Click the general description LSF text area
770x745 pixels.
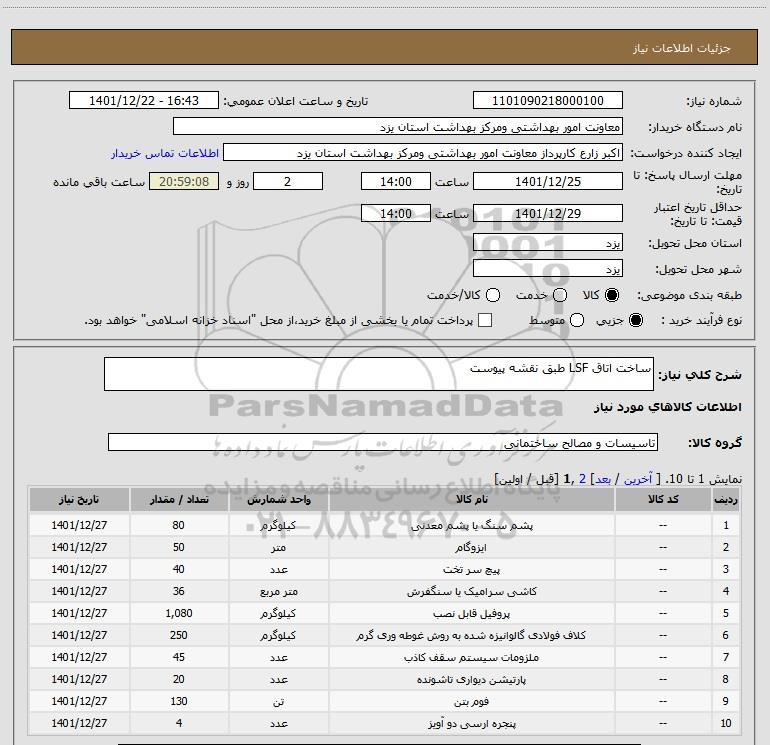(379, 374)
